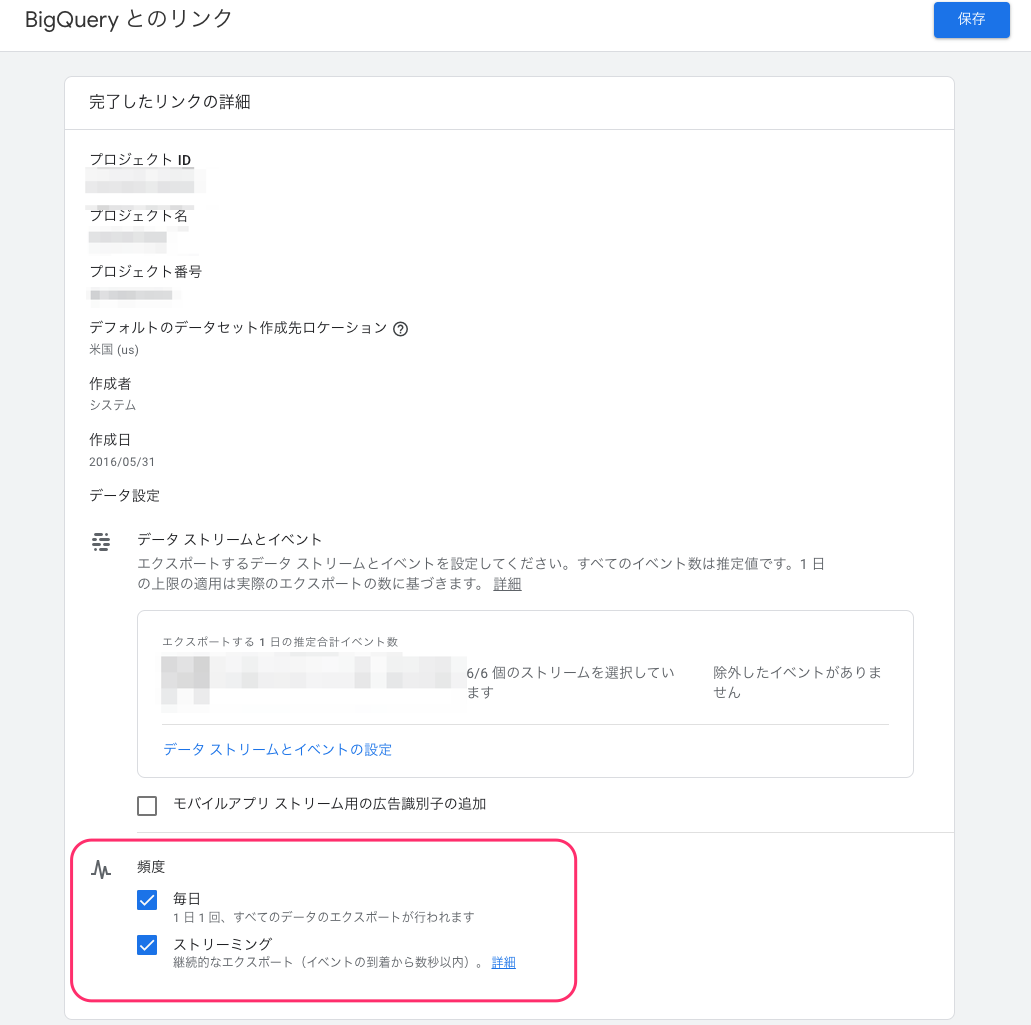Enable モバイルアプリ ストリーム用の広告識別子の追加 checkbox

147,805
